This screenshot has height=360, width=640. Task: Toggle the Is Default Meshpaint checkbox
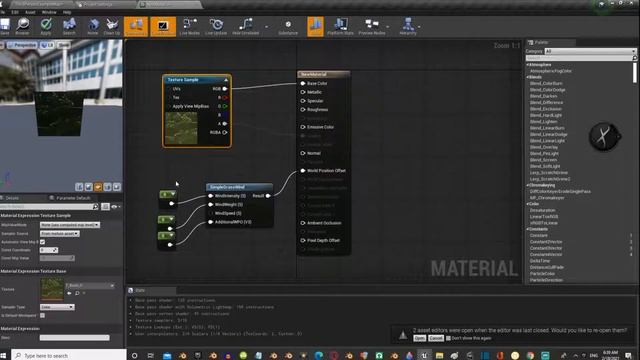click(x=42, y=316)
